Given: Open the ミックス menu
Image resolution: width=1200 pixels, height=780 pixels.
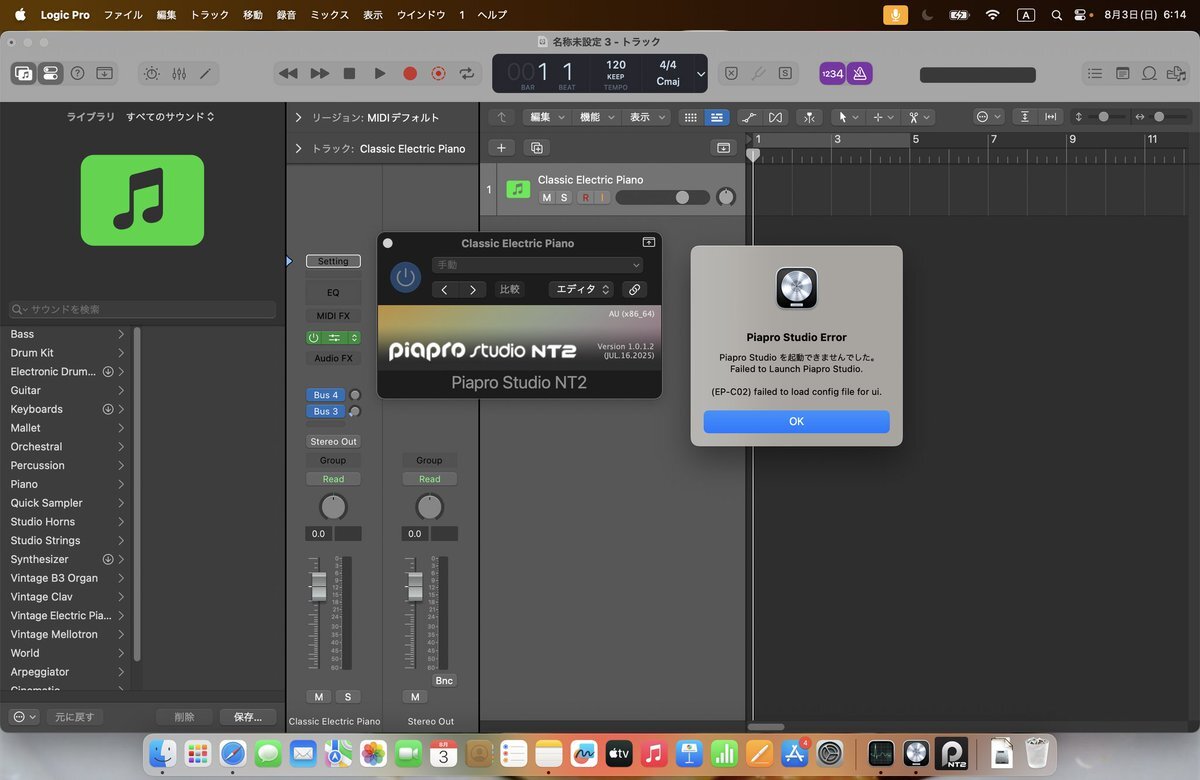Looking at the screenshot, I should pos(330,15).
